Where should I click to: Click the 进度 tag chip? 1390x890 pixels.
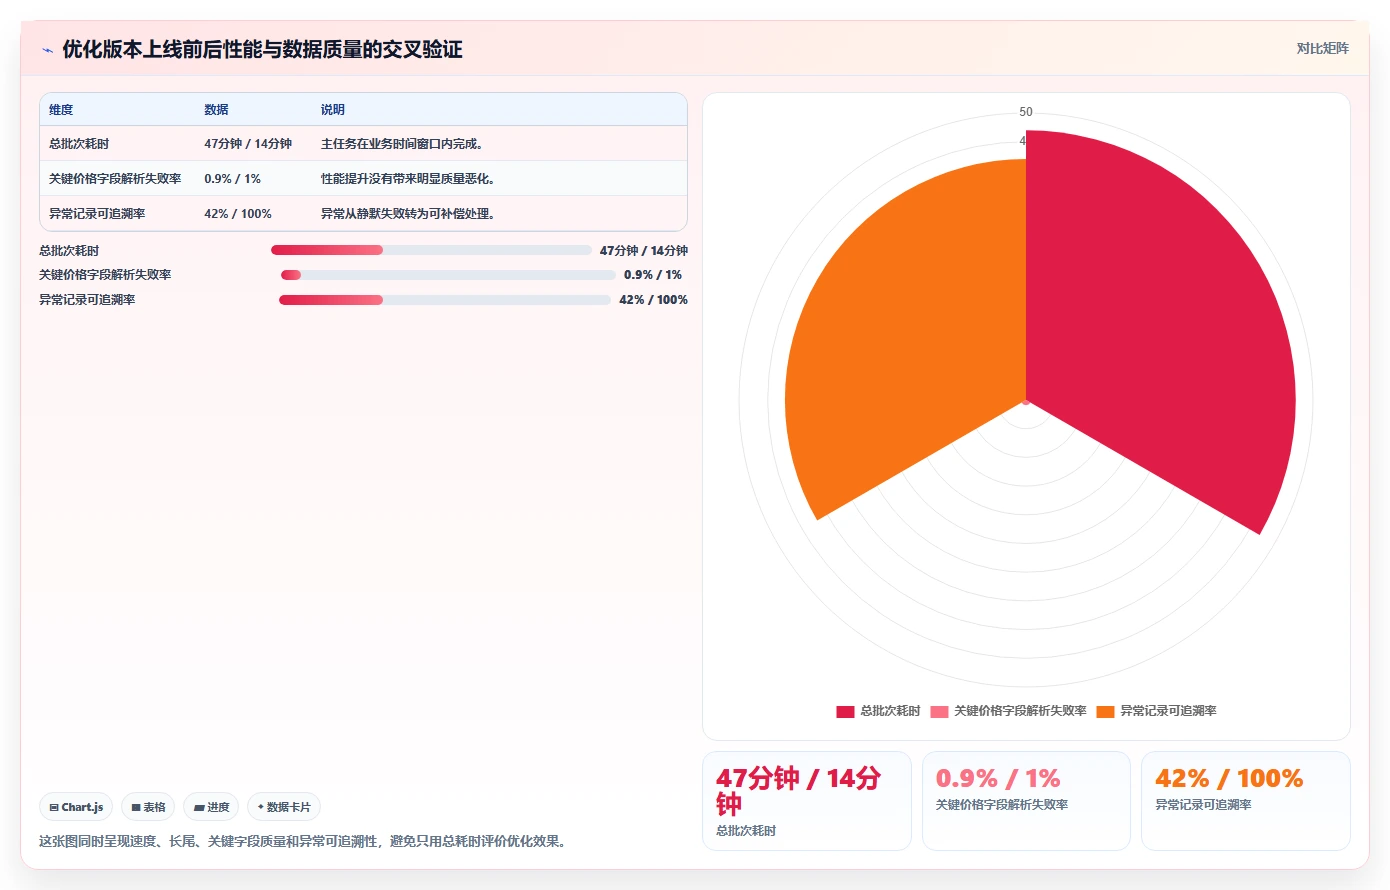211,807
